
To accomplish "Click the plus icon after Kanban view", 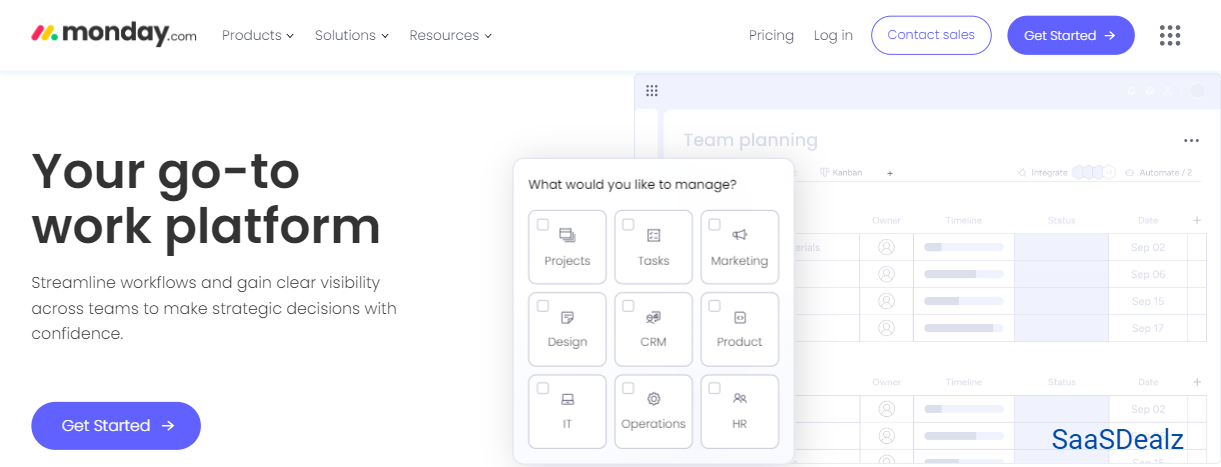I will click(x=890, y=173).
